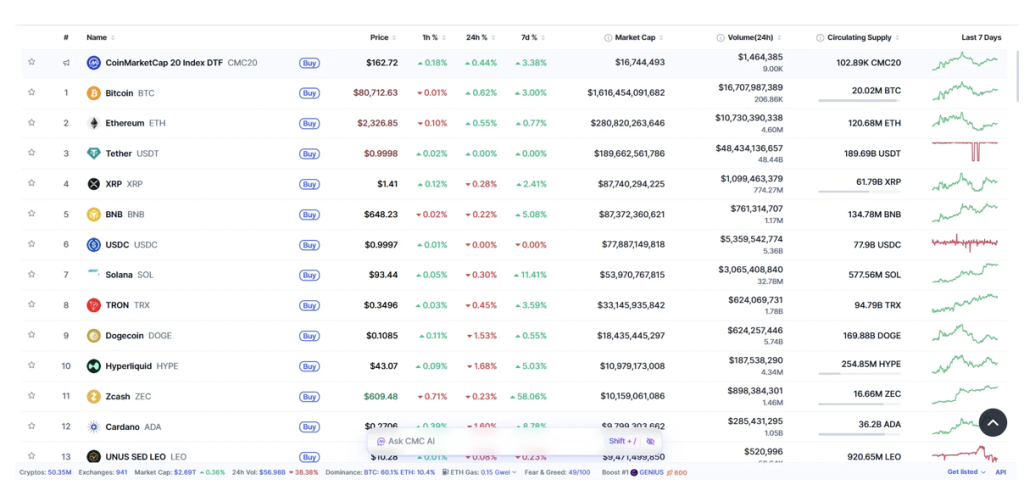1024x485 pixels.
Task: Expand the Get listed dropdown
Action: pos(967,472)
